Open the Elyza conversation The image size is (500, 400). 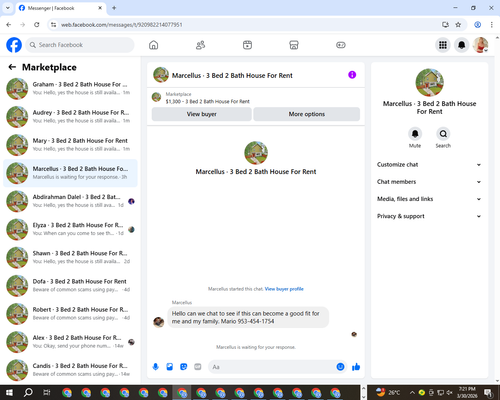pyautogui.click(x=70, y=229)
